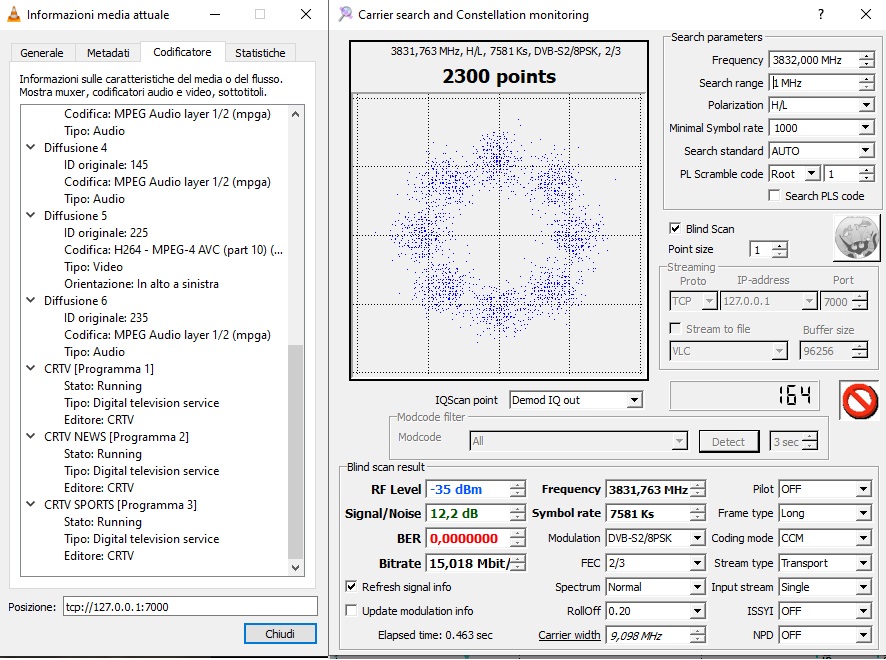The height and width of the screenshot is (660, 886).
Task: Click the PL Scramble code number stepper
Action: [866, 173]
